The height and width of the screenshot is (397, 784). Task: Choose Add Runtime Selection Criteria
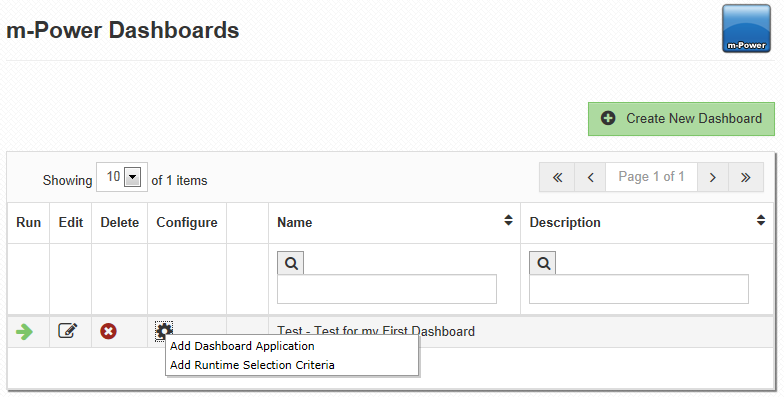[252, 365]
